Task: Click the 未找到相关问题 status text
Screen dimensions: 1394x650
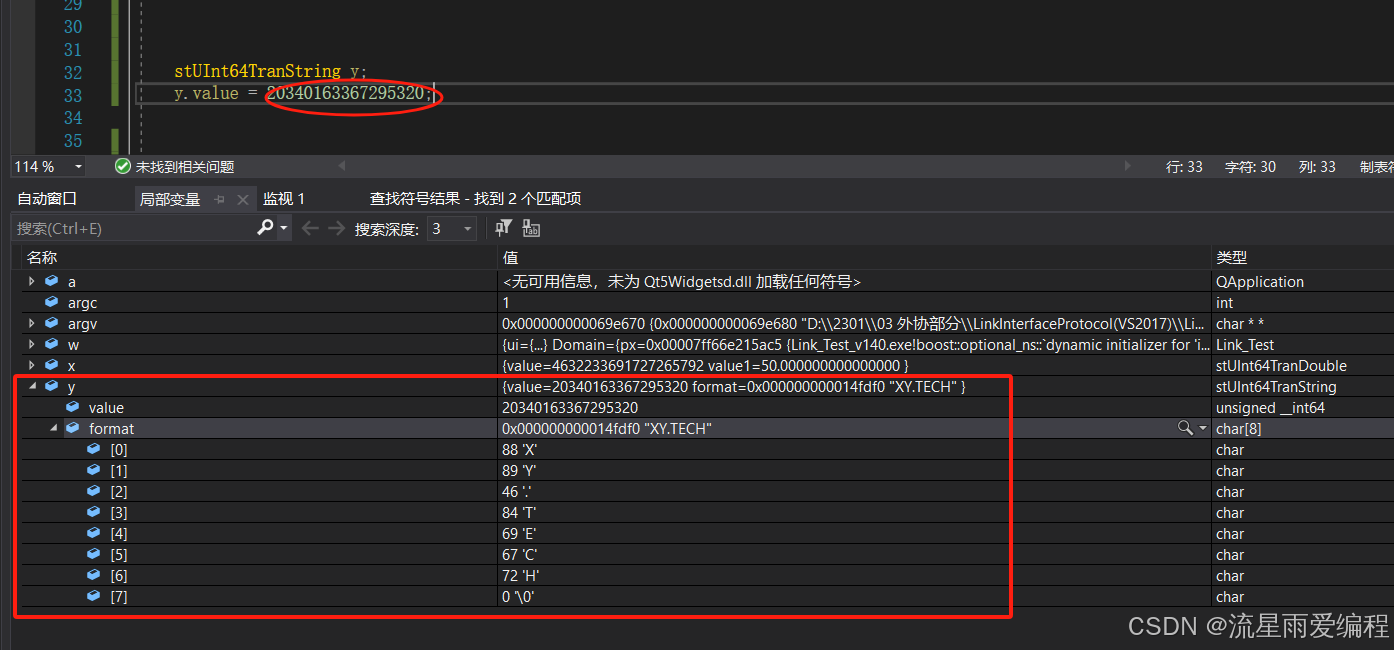Action: 185,167
